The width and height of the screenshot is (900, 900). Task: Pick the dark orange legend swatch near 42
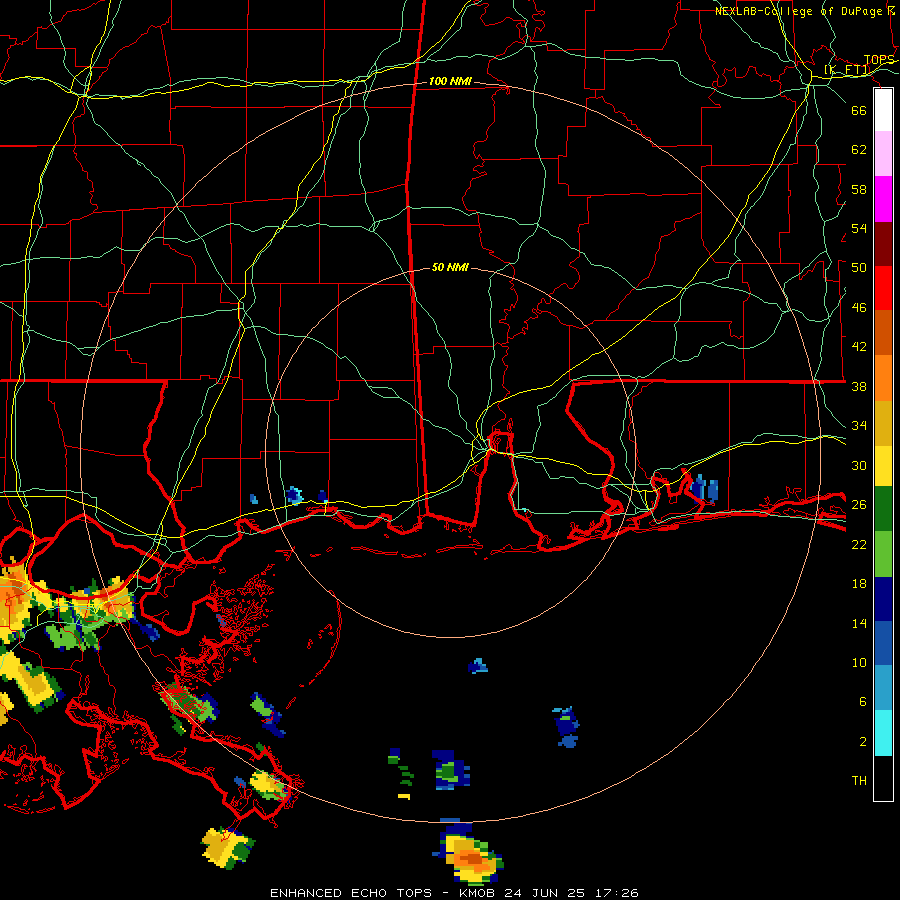[x=883, y=332]
